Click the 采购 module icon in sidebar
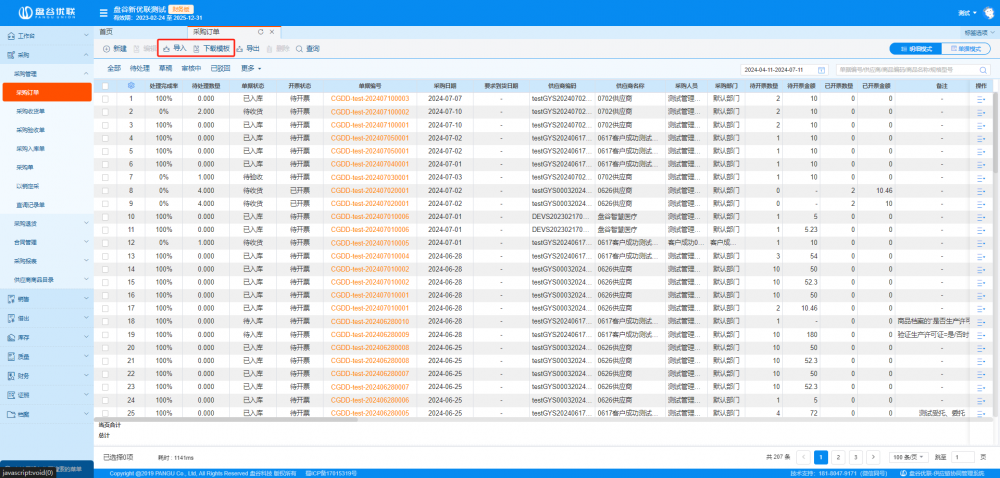 (11, 55)
